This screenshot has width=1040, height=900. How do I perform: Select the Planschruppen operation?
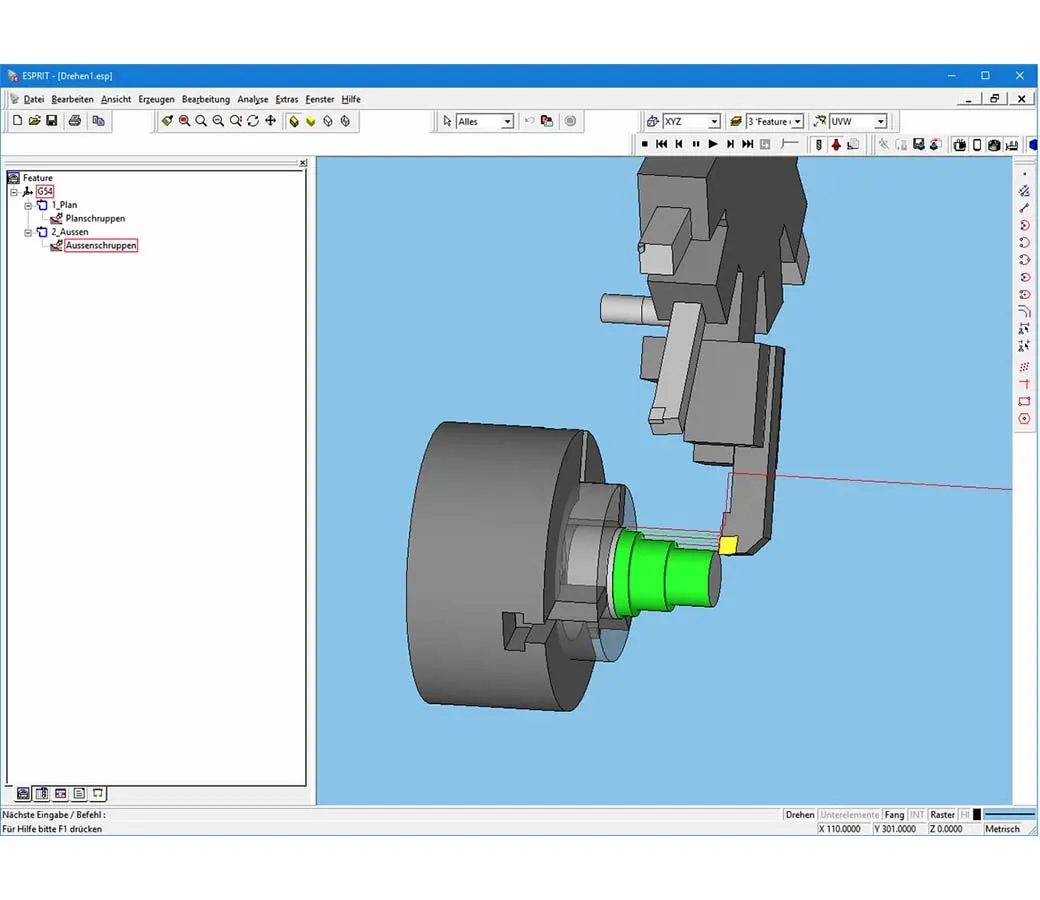click(x=95, y=218)
